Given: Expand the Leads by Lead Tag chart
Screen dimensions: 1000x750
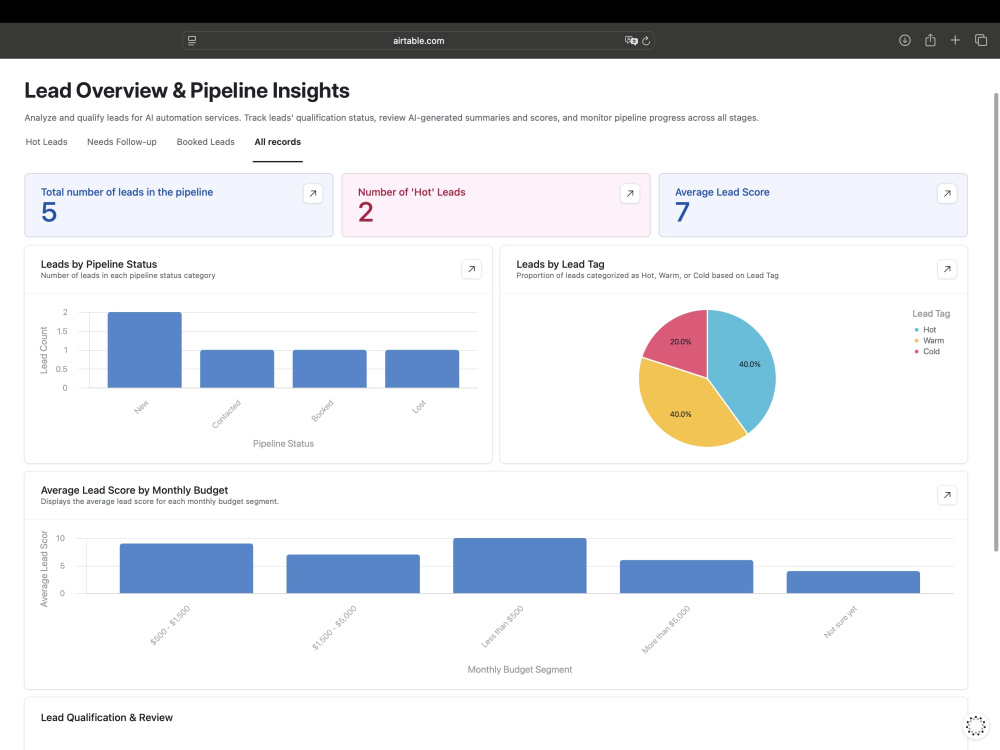Looking at the screenshot, I should pyautogui.click(x=947, y=269).
